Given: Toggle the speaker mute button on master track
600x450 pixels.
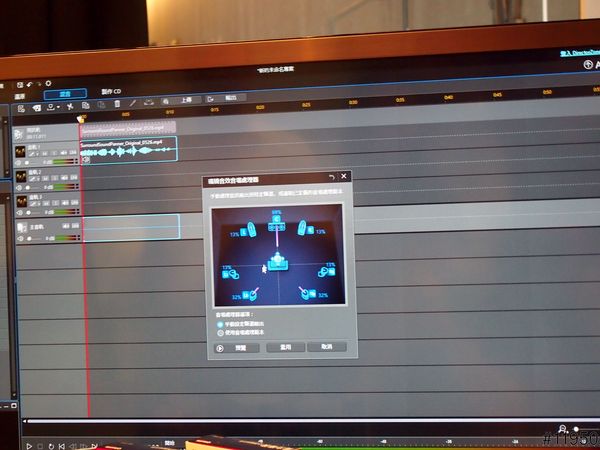Looking at the screenshot, I should click(x=65, y=226).
